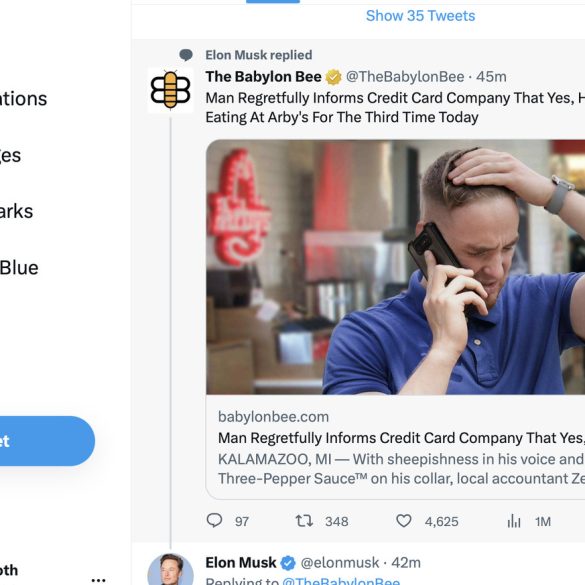Retweet the Babylon Bee tweet
The height and width of the screenshot is (585, 585).
pos(304,520)
